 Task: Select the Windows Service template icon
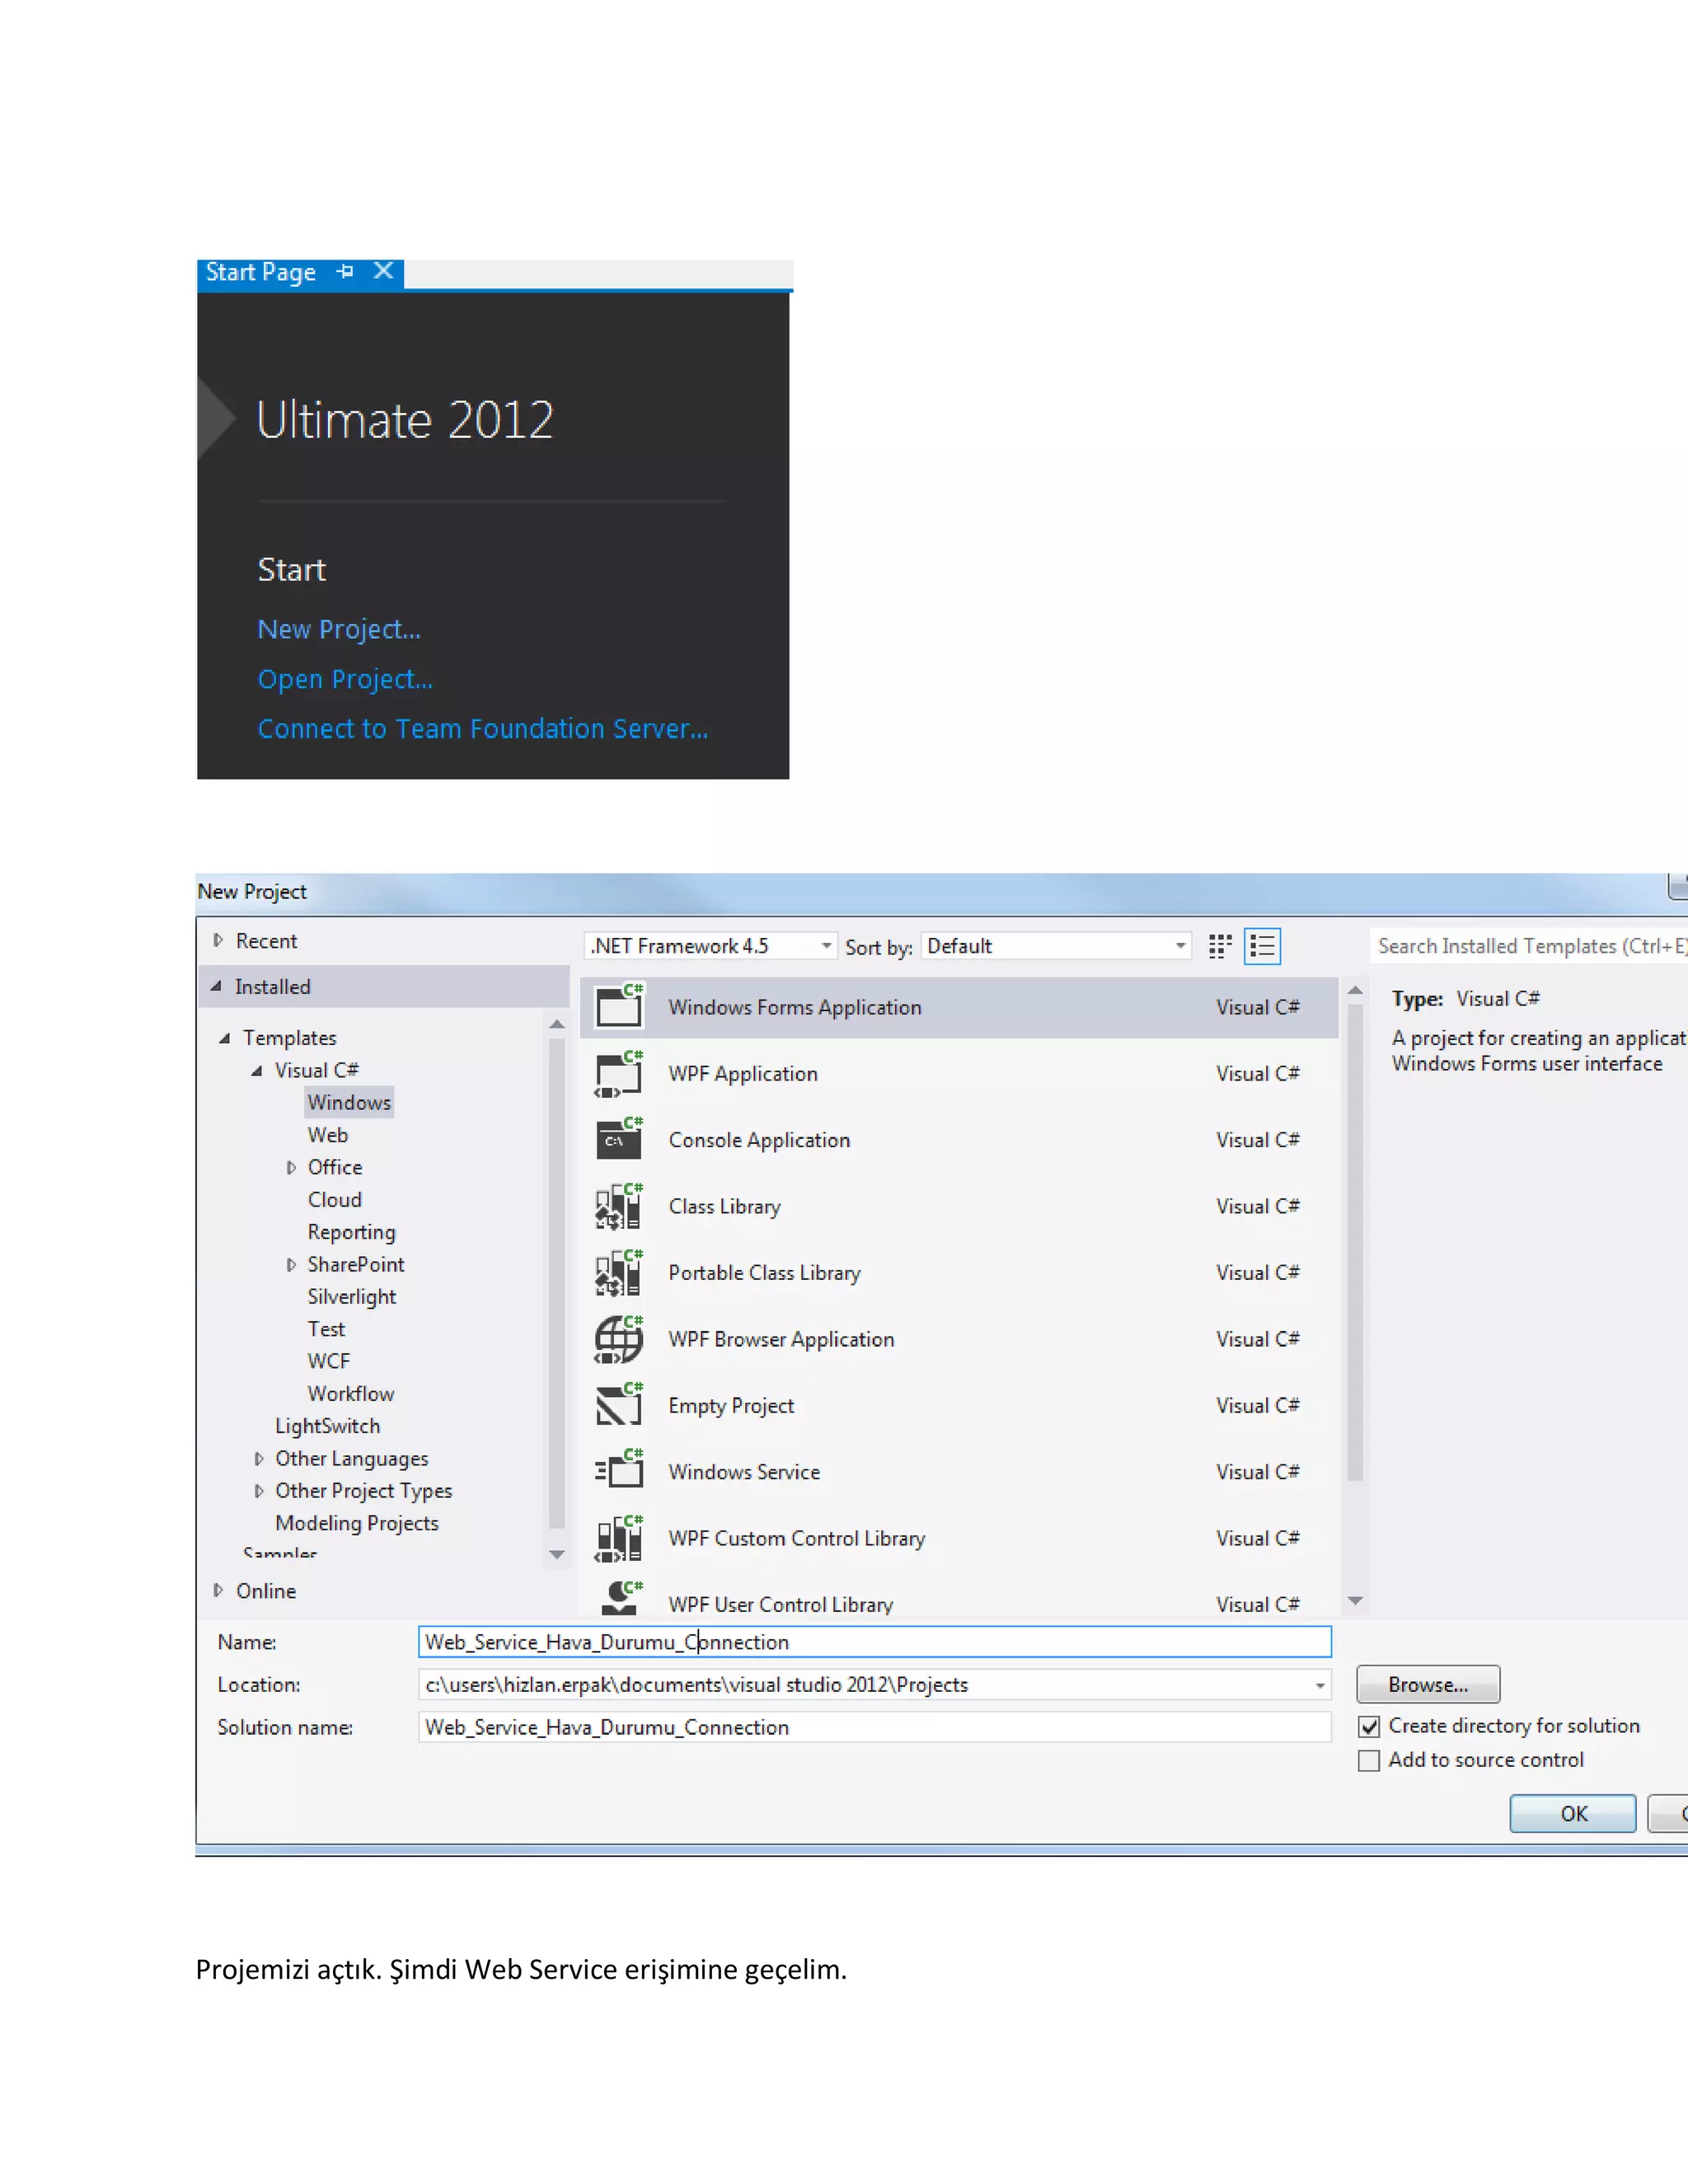618,1471
